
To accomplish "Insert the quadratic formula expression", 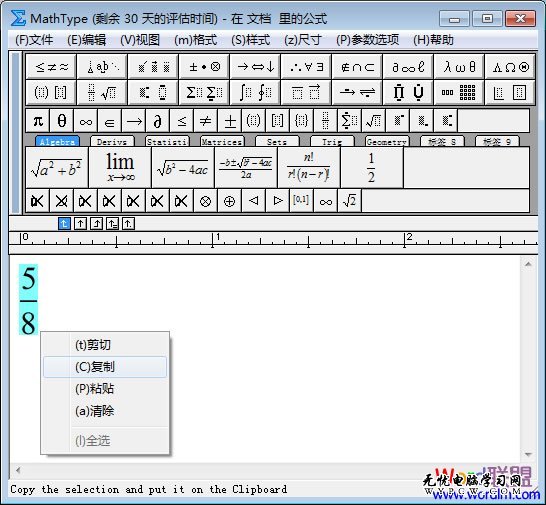I will tap(246, 168).
